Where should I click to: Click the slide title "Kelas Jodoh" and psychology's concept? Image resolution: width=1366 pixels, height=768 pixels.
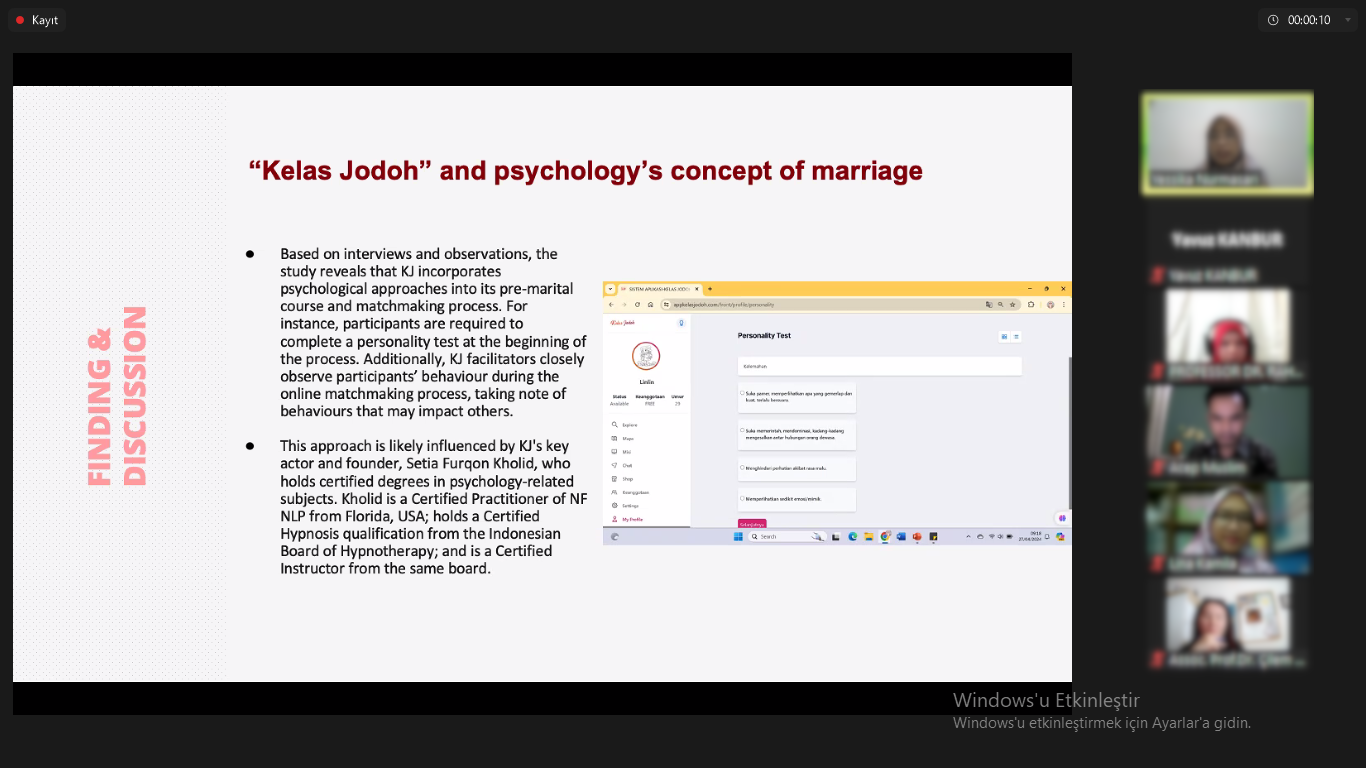pos(585,171)
